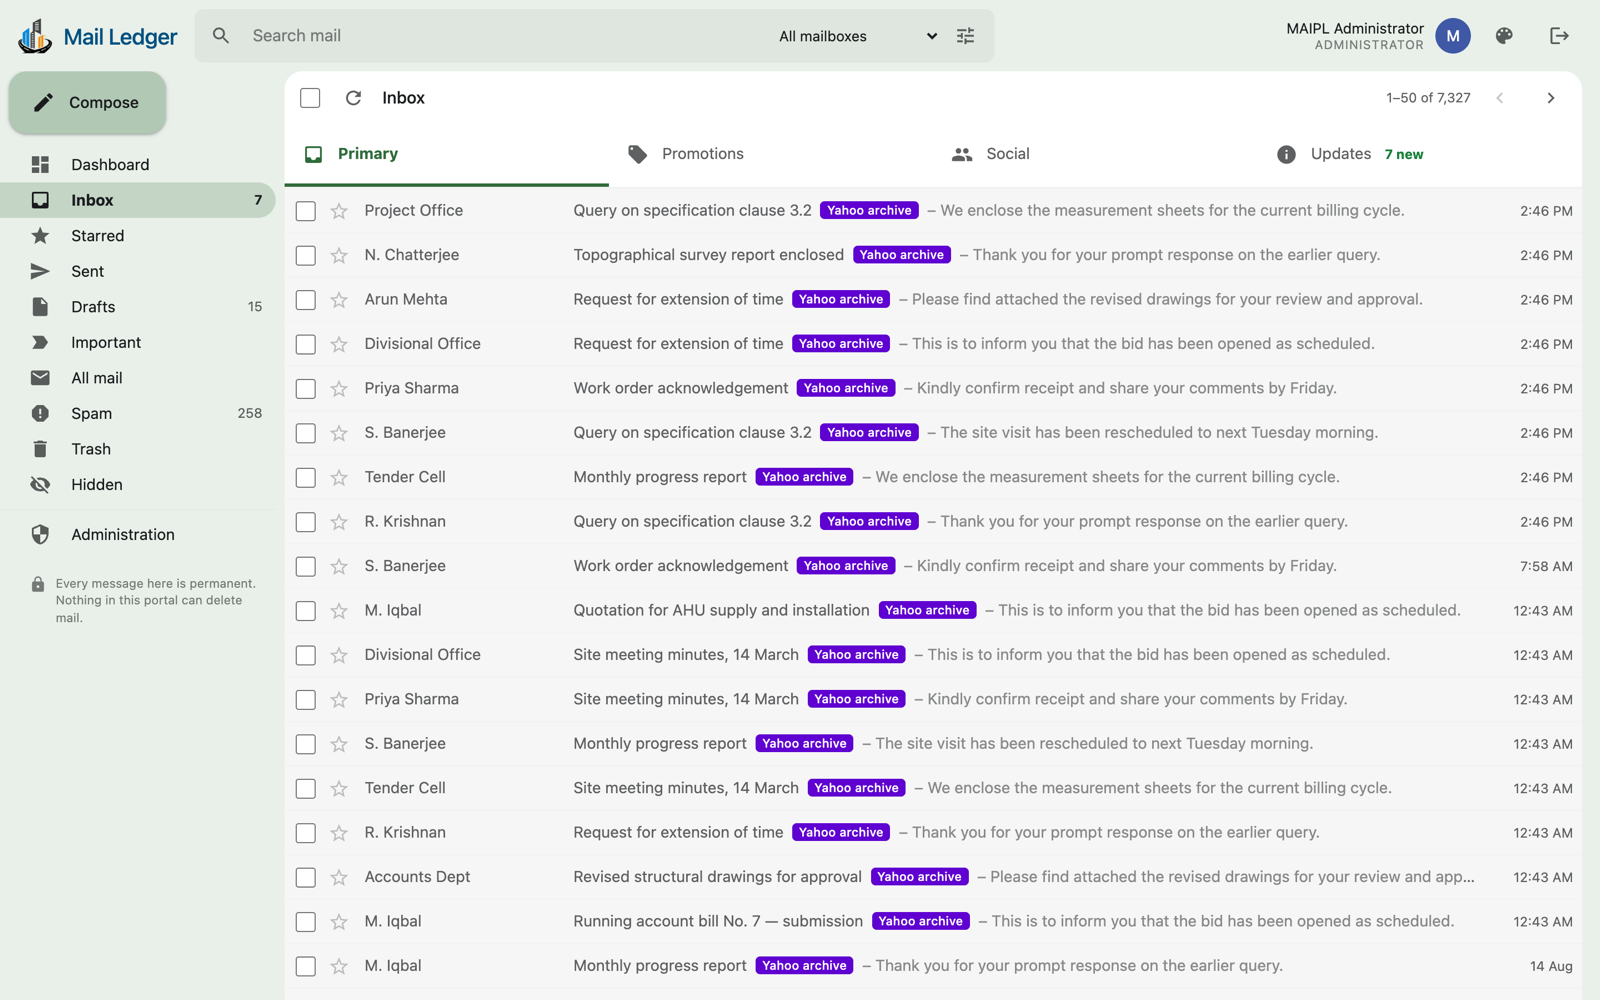
Task: Star the Accounts Dept message
Action: point(339,877)
